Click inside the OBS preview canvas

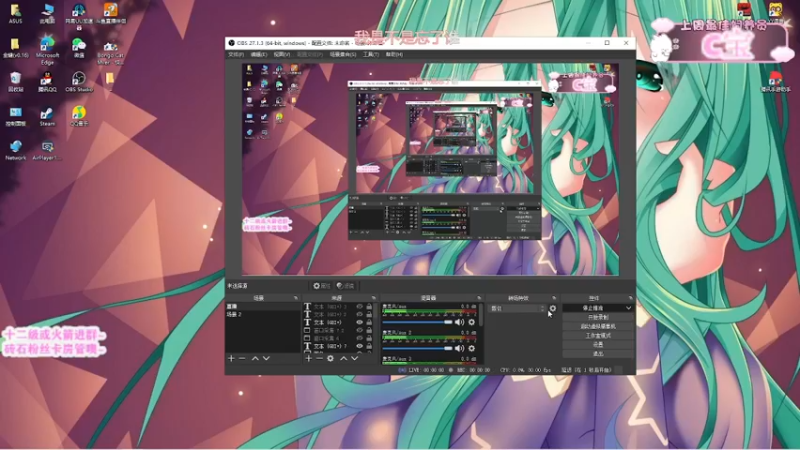[430, 169]
